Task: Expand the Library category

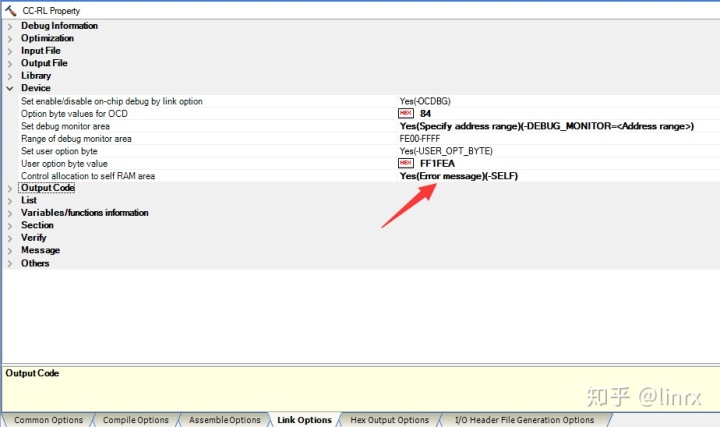Action: tap(10, 76)
